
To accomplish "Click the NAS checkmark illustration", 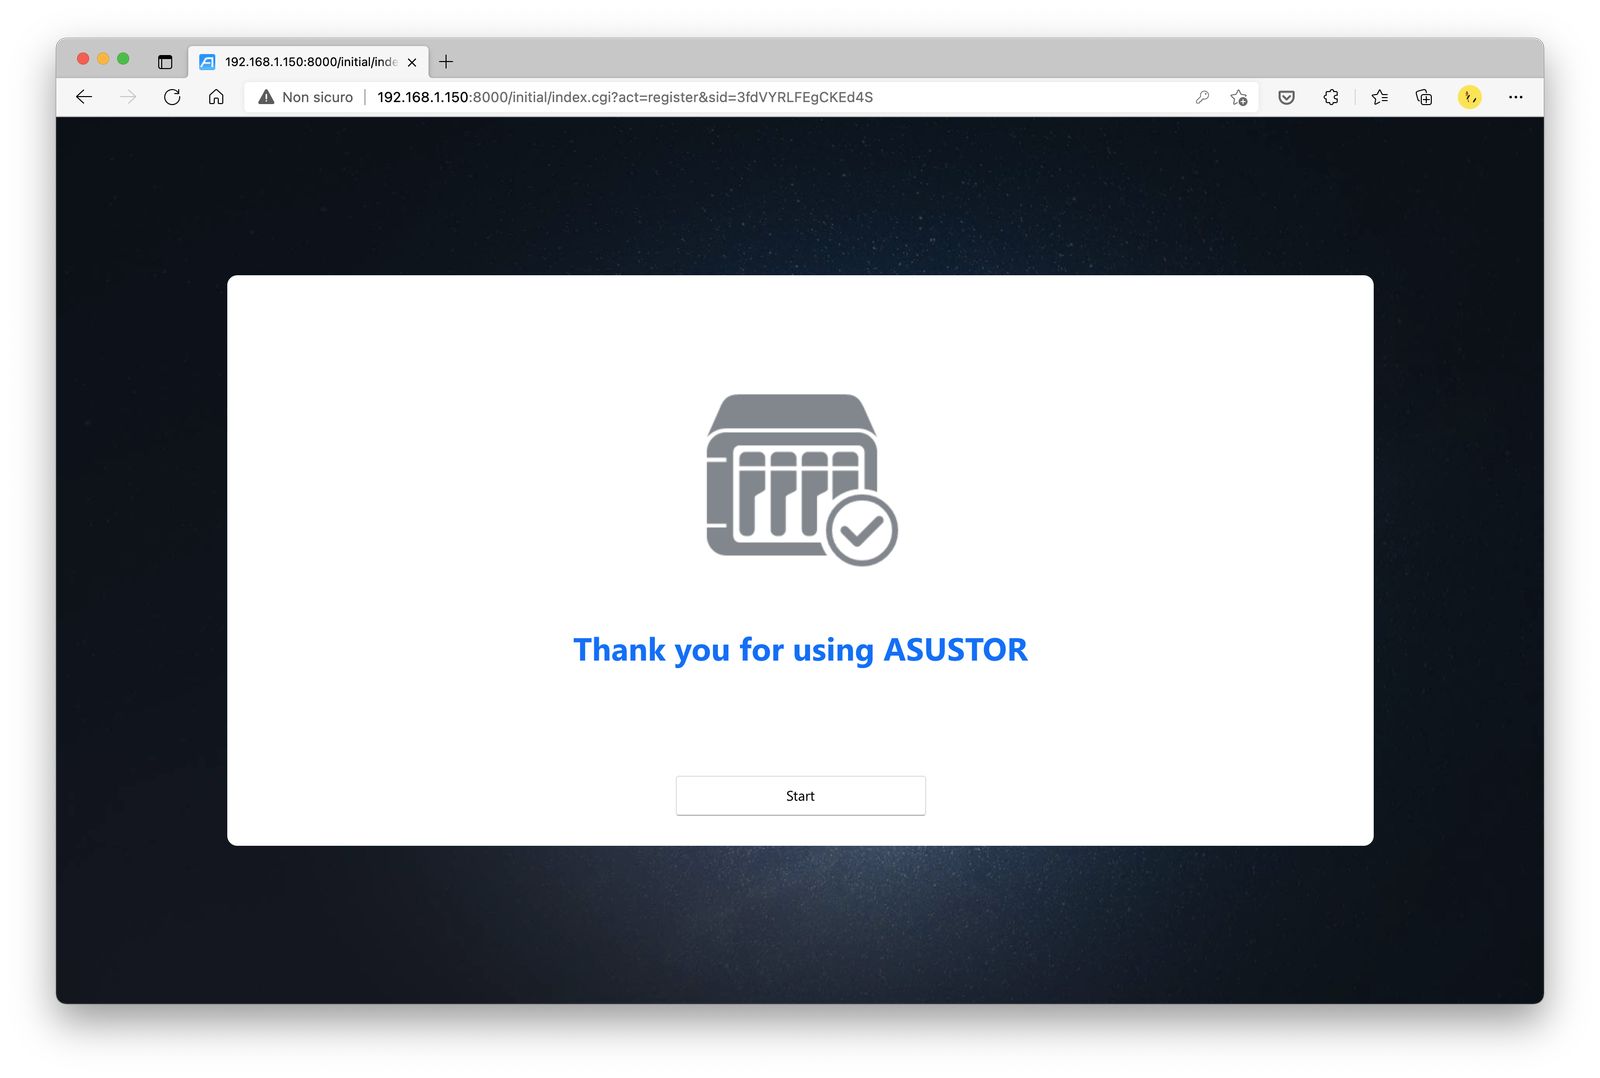I will [x=801, y=480].
